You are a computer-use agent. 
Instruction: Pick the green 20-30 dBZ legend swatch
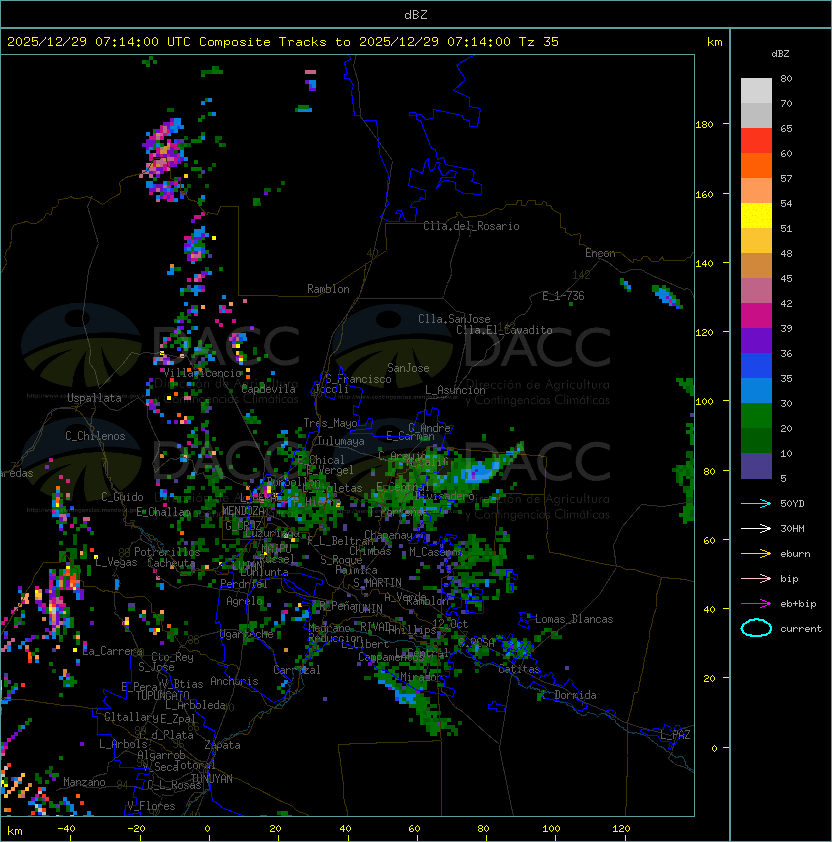(756, 416)
